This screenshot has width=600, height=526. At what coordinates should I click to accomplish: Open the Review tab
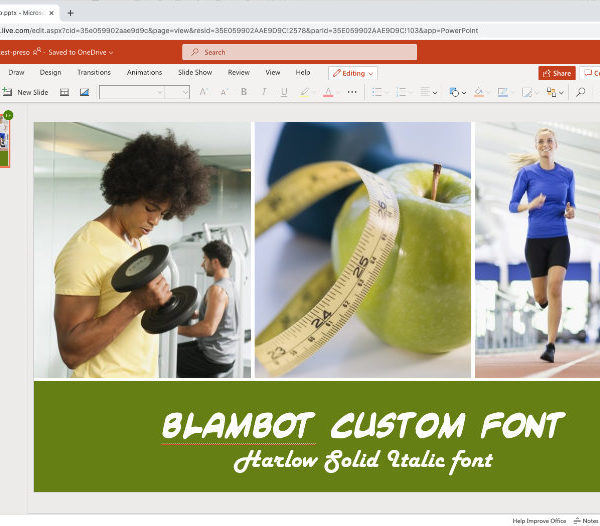(239, 72)
